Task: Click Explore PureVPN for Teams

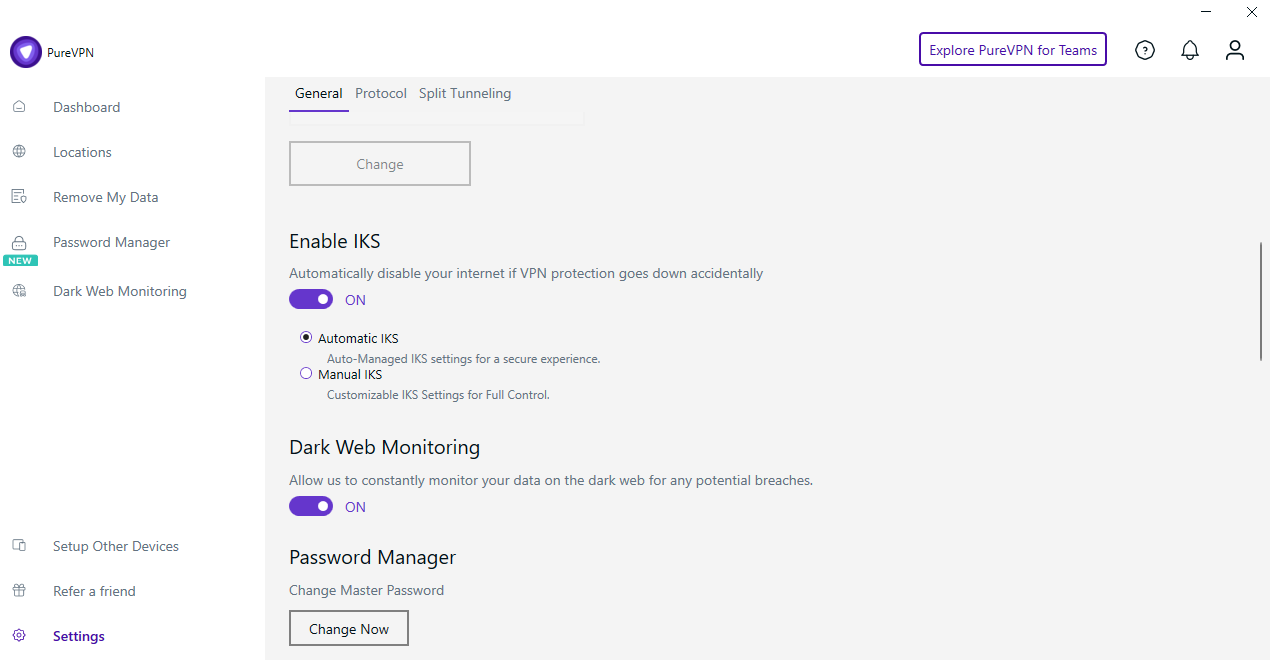Action: coord(1012,49)
